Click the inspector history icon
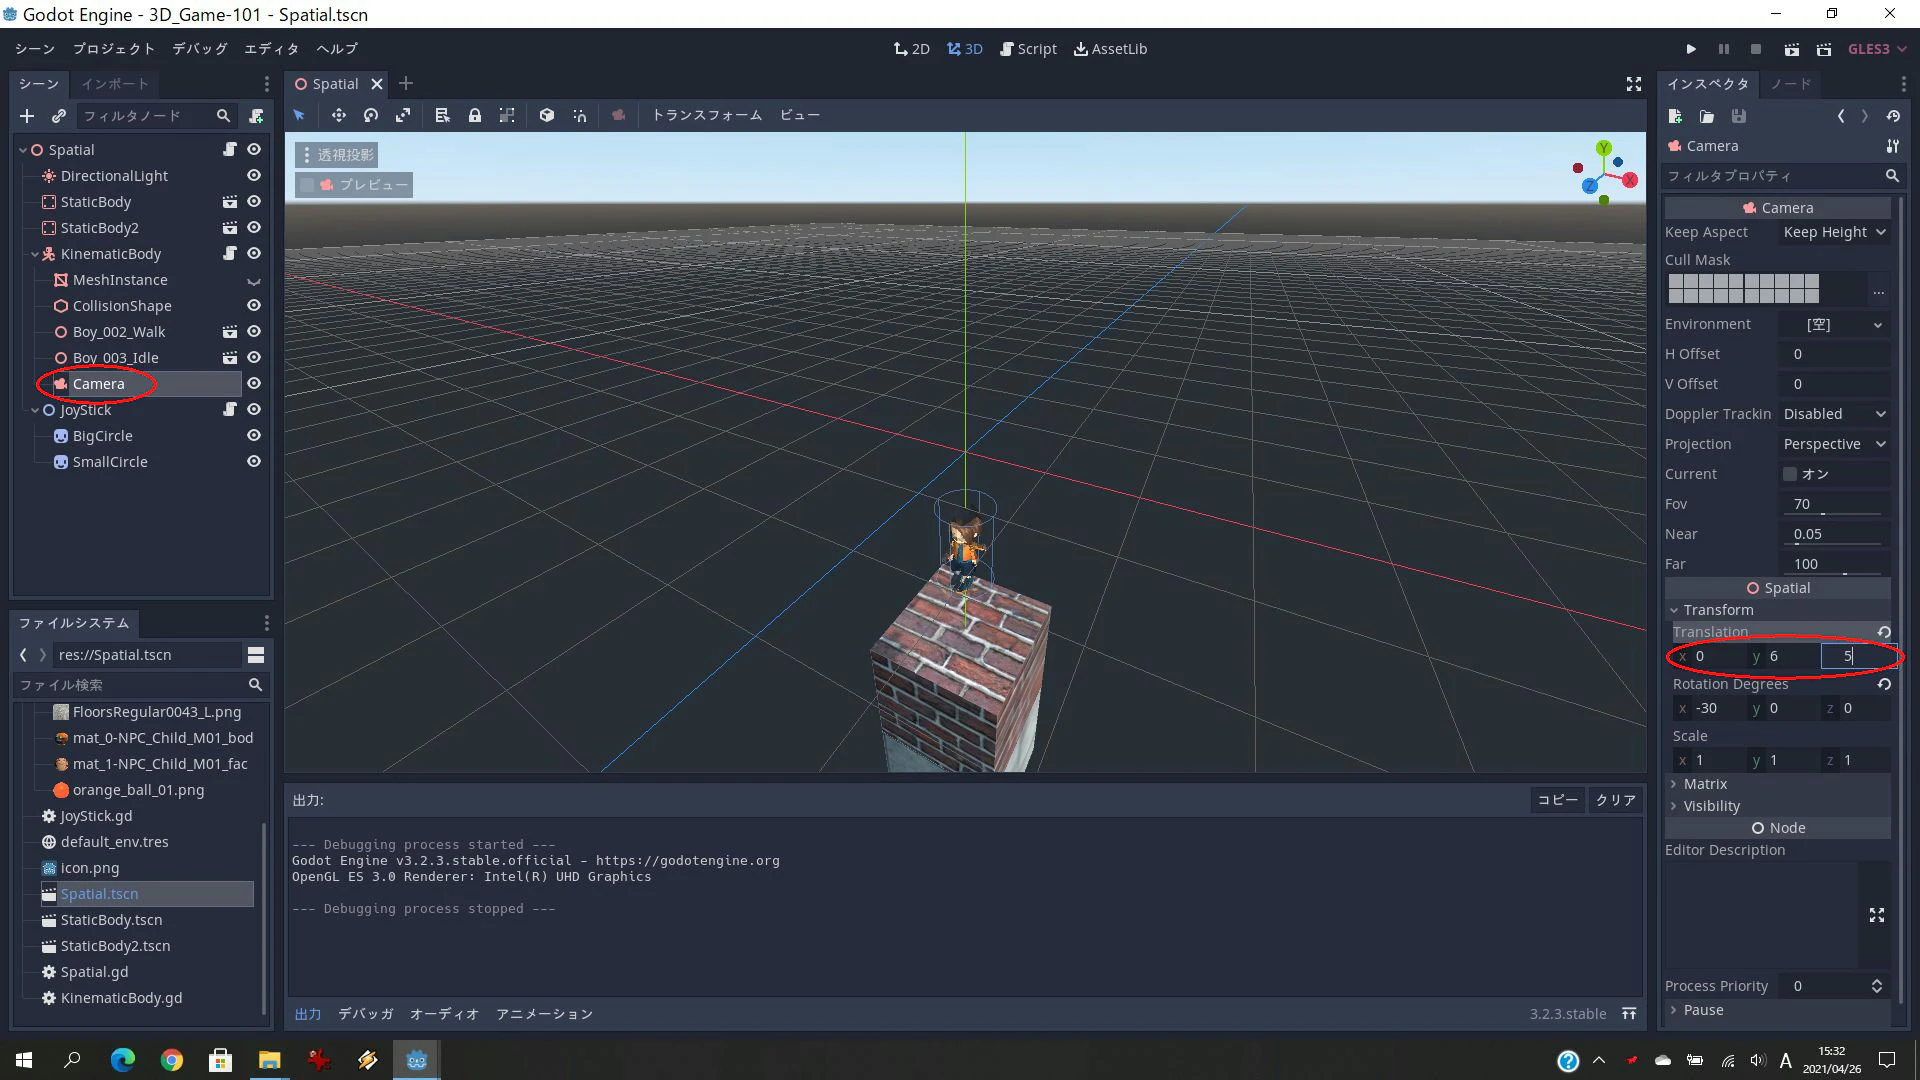1920x1080 pixels. click(x=1893, y=116)
